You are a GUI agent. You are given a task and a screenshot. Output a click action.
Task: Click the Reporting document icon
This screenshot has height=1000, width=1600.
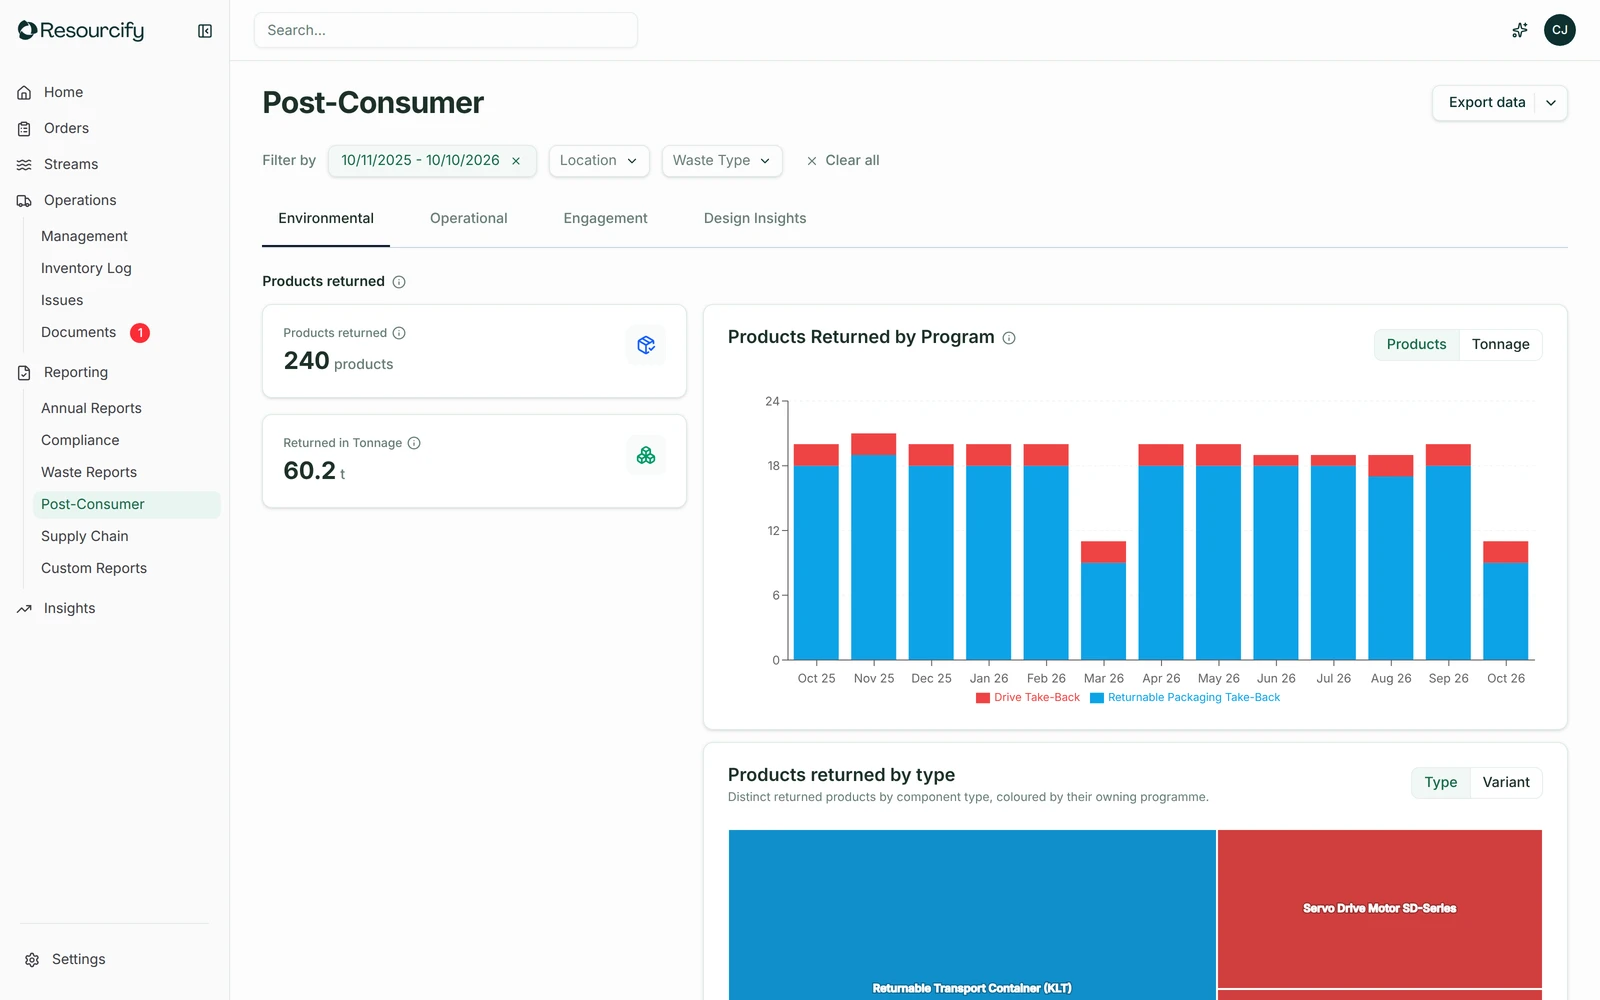click(x=24, y=372)
